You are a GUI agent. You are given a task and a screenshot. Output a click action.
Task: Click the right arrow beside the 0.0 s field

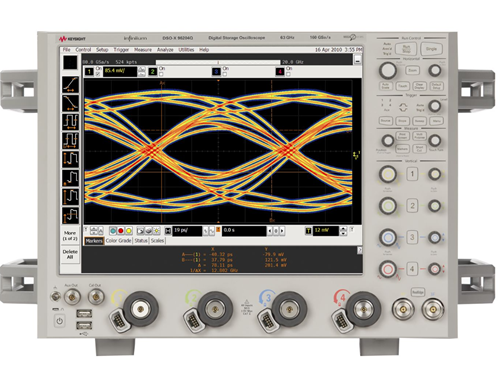pyautogui.click(x=282, y=231)
